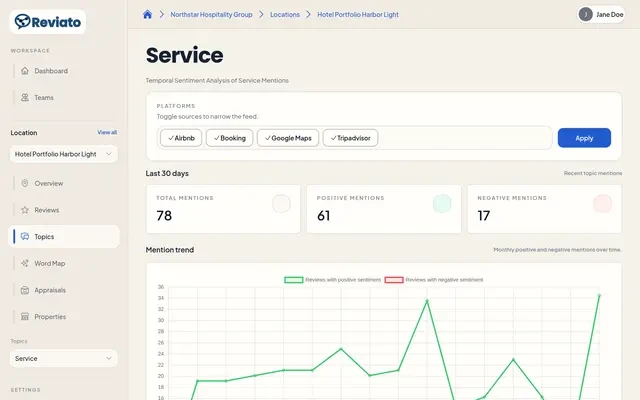Click the Appraisals icon
This screenshot has height=400, width=640.
pos(25,290)
